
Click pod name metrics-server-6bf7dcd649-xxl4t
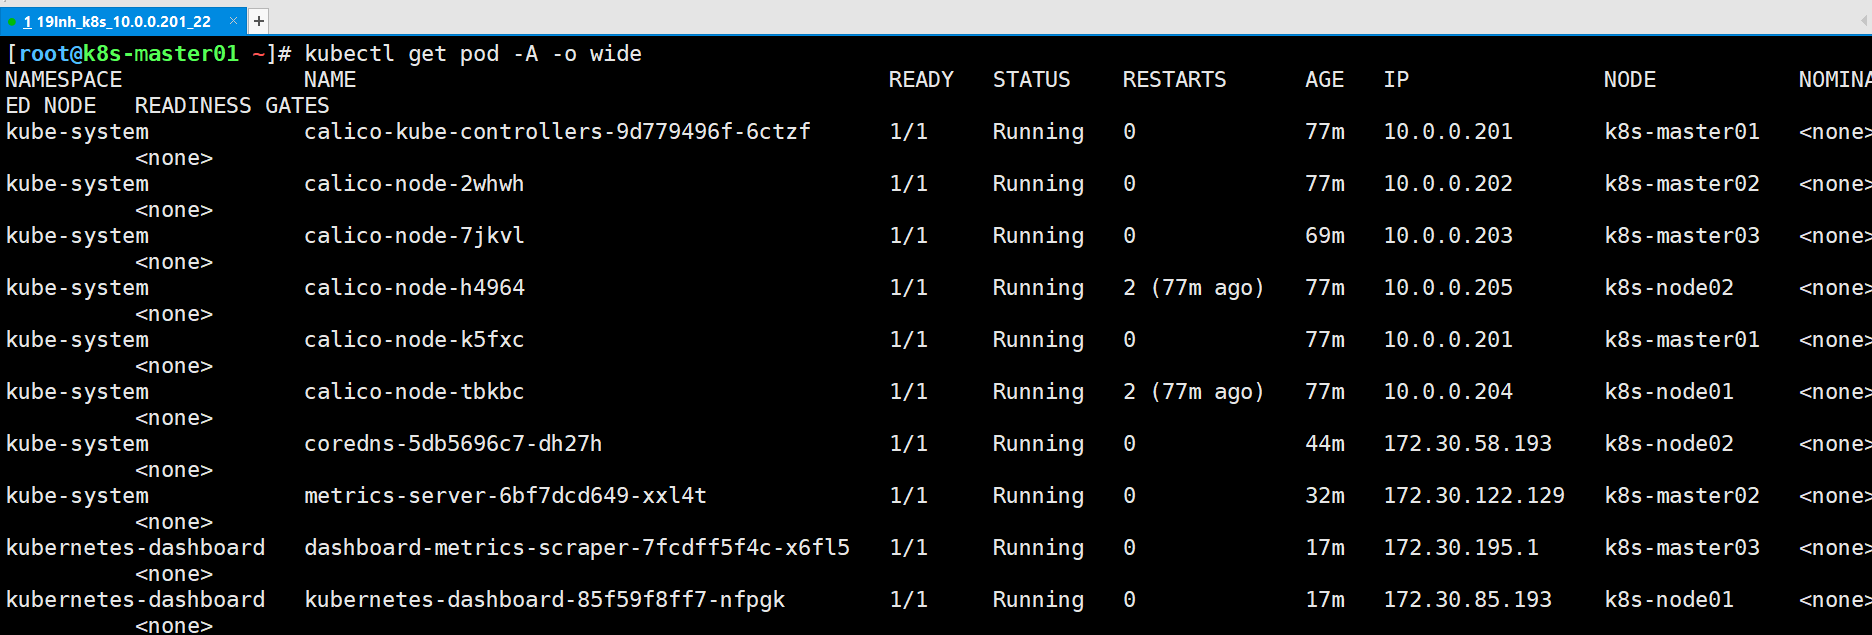(x=505, y=496)
